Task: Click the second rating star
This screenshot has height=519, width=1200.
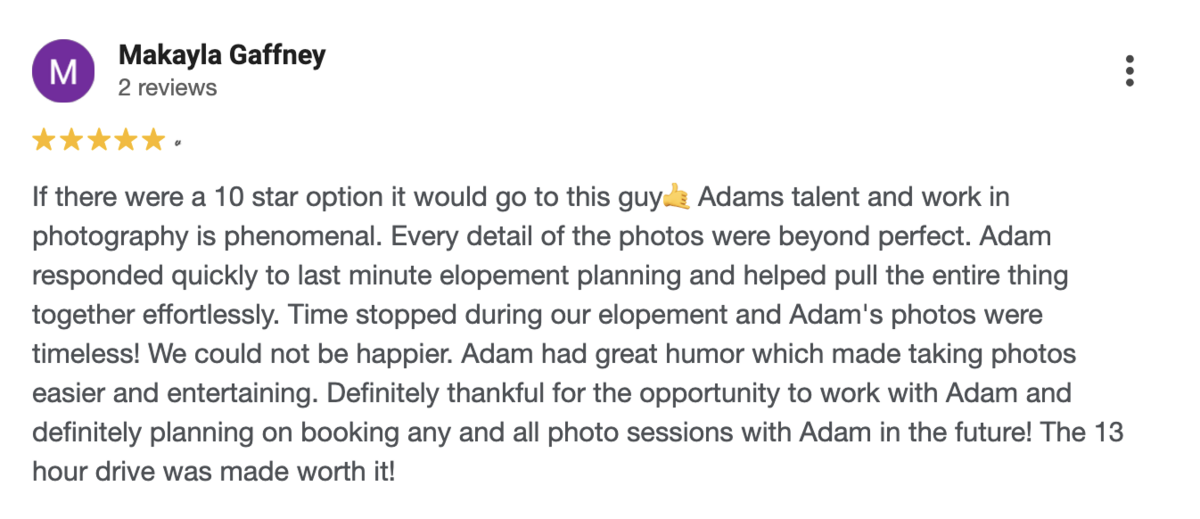Action: (71, 140)
